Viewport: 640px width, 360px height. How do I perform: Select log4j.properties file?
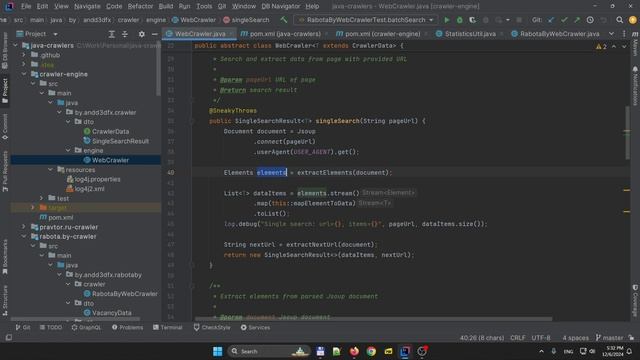[97, 179]
